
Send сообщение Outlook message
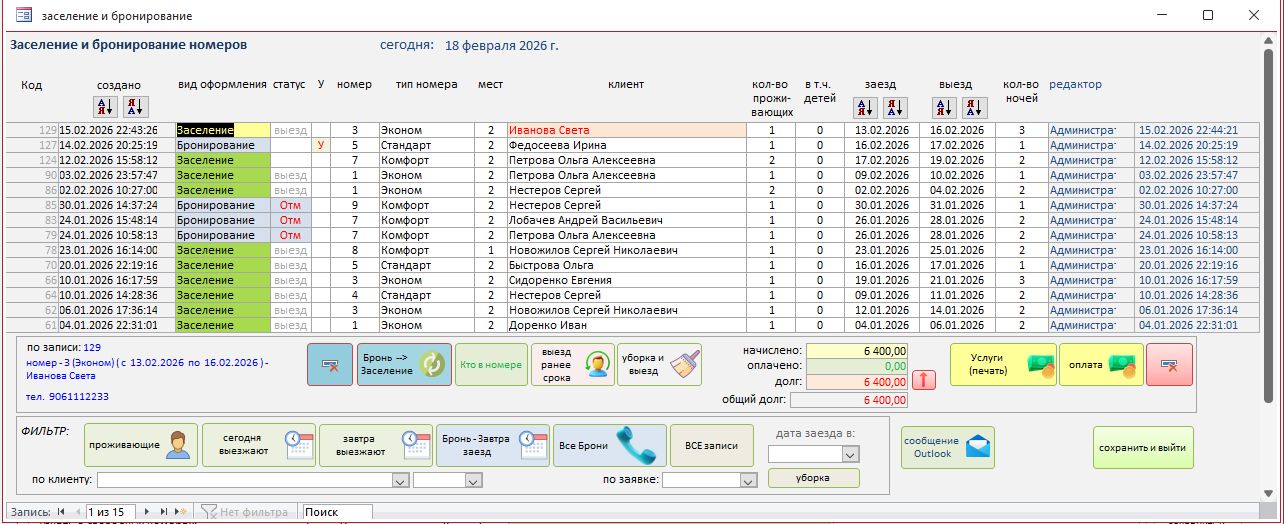(x=947, y=446)
